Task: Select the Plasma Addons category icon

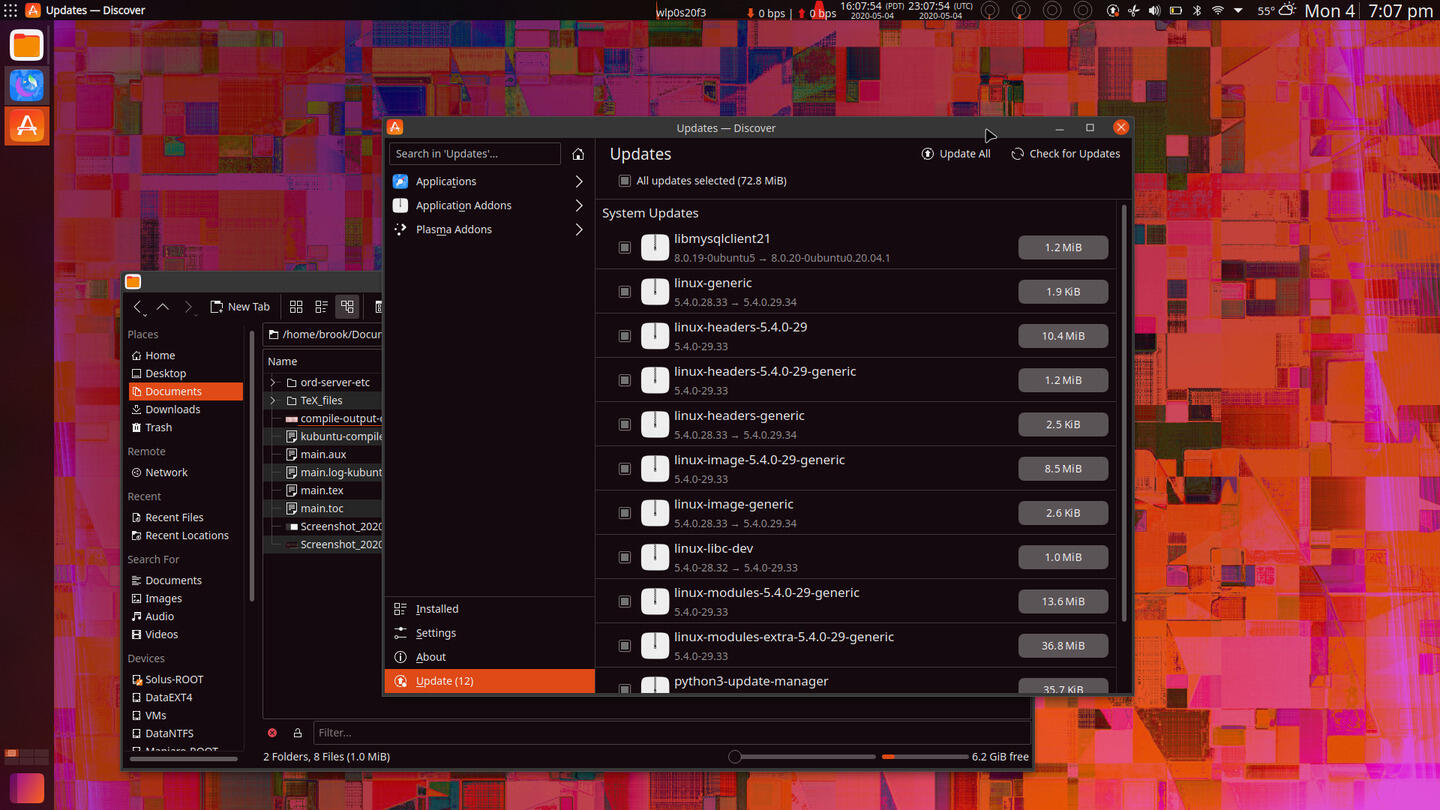Action: [400, 229]
